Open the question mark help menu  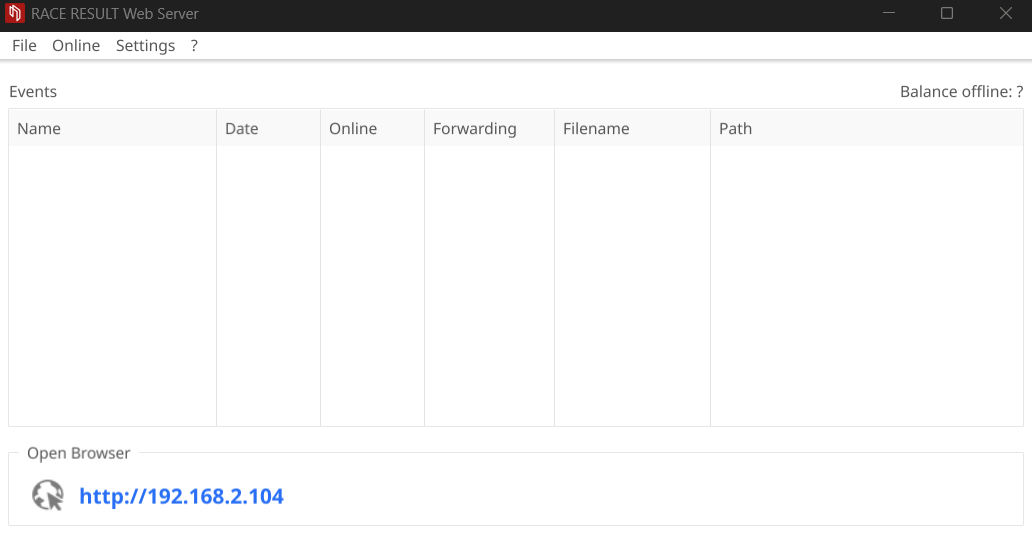pyautogui.click(x=194, y=46)
